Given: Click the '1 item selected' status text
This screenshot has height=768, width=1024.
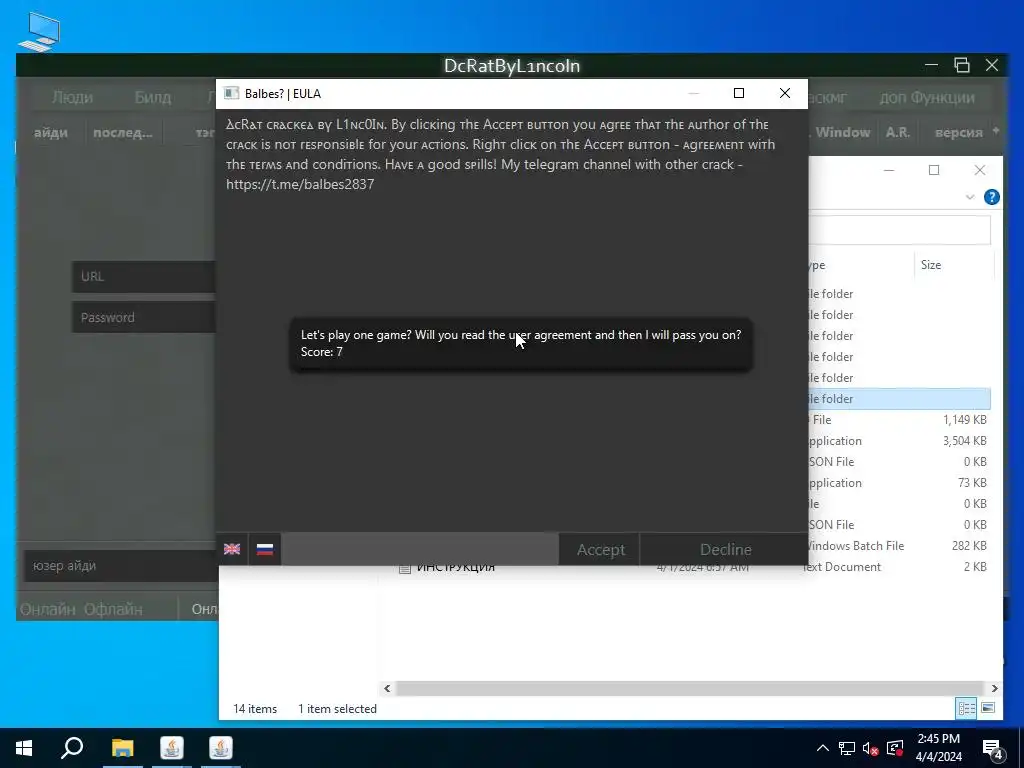Looking at the screenshot, I should click(338, 709).
